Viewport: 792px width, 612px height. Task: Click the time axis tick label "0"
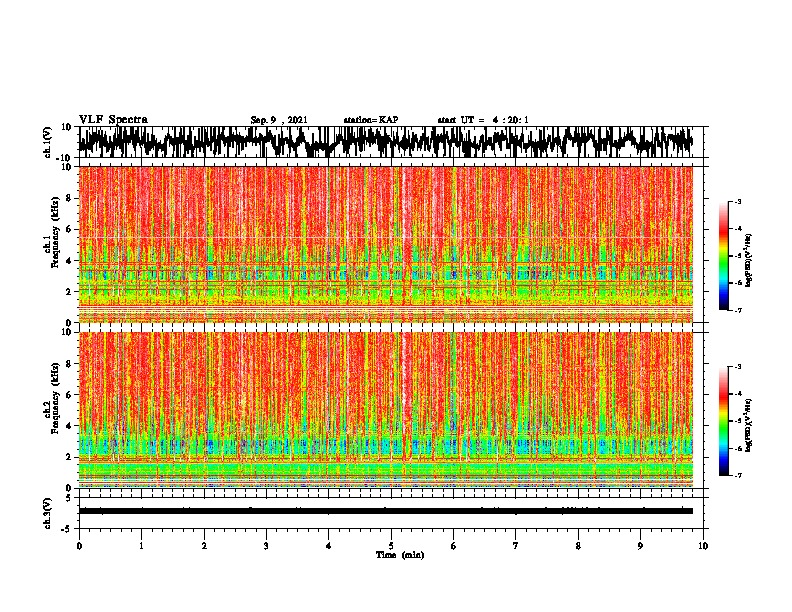[79, 546]
